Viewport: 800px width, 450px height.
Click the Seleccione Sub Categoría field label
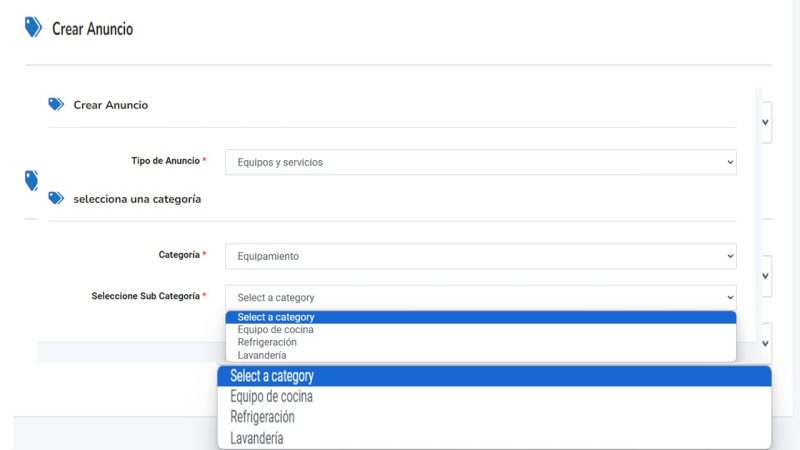[146, 296]
